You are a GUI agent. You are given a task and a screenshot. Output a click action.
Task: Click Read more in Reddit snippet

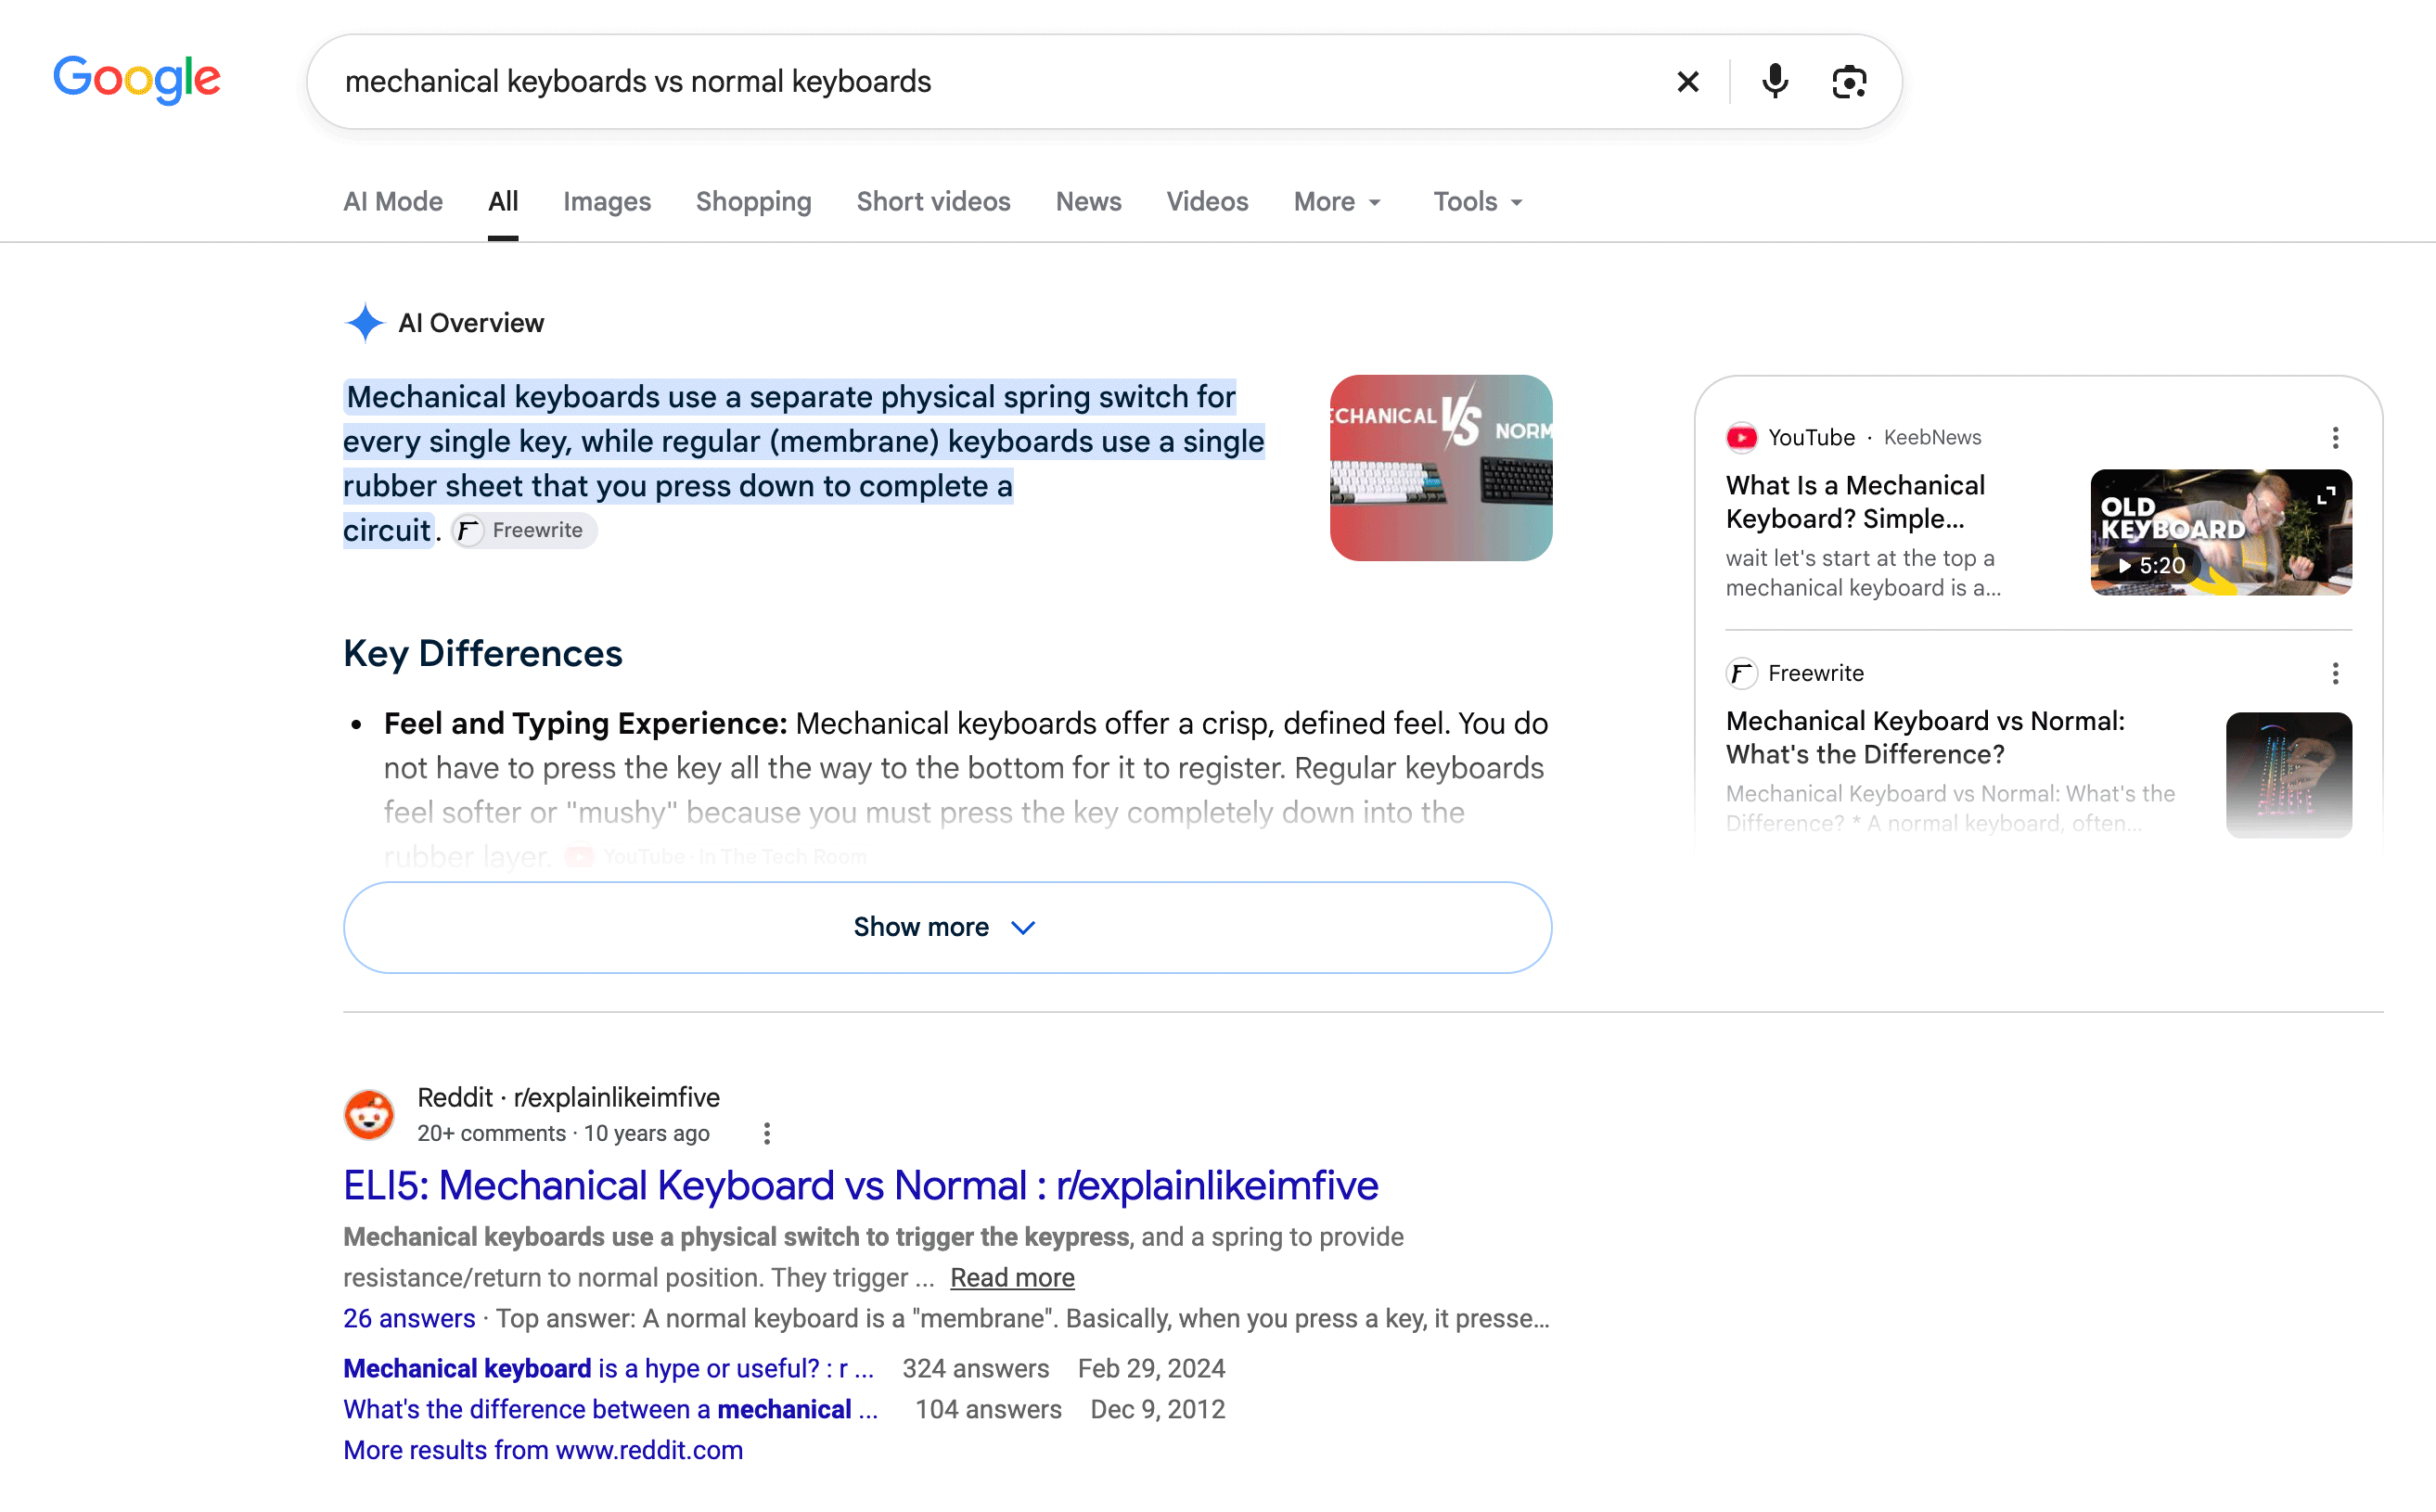click(1012, 1277)
